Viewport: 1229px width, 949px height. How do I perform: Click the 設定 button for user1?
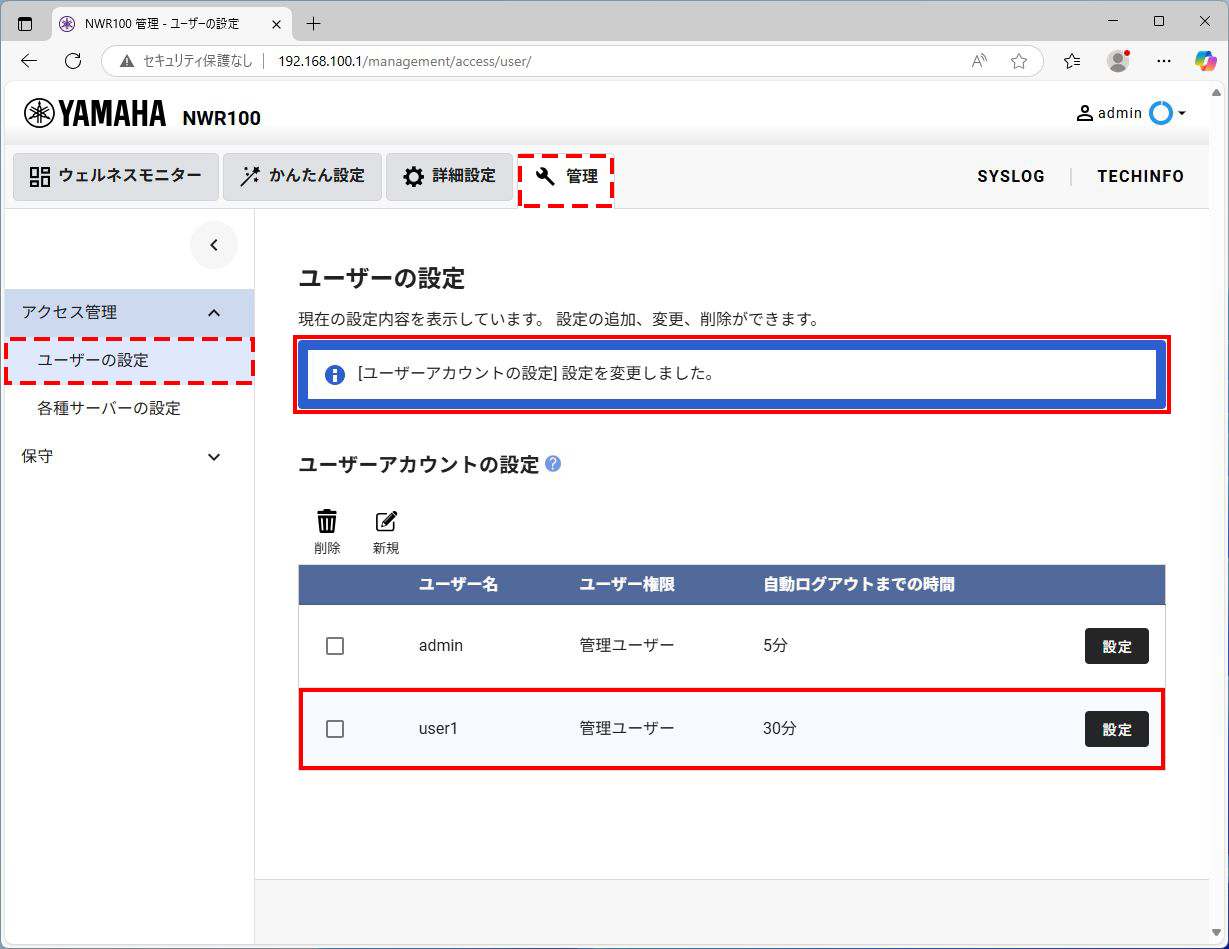coord(1116,729)
